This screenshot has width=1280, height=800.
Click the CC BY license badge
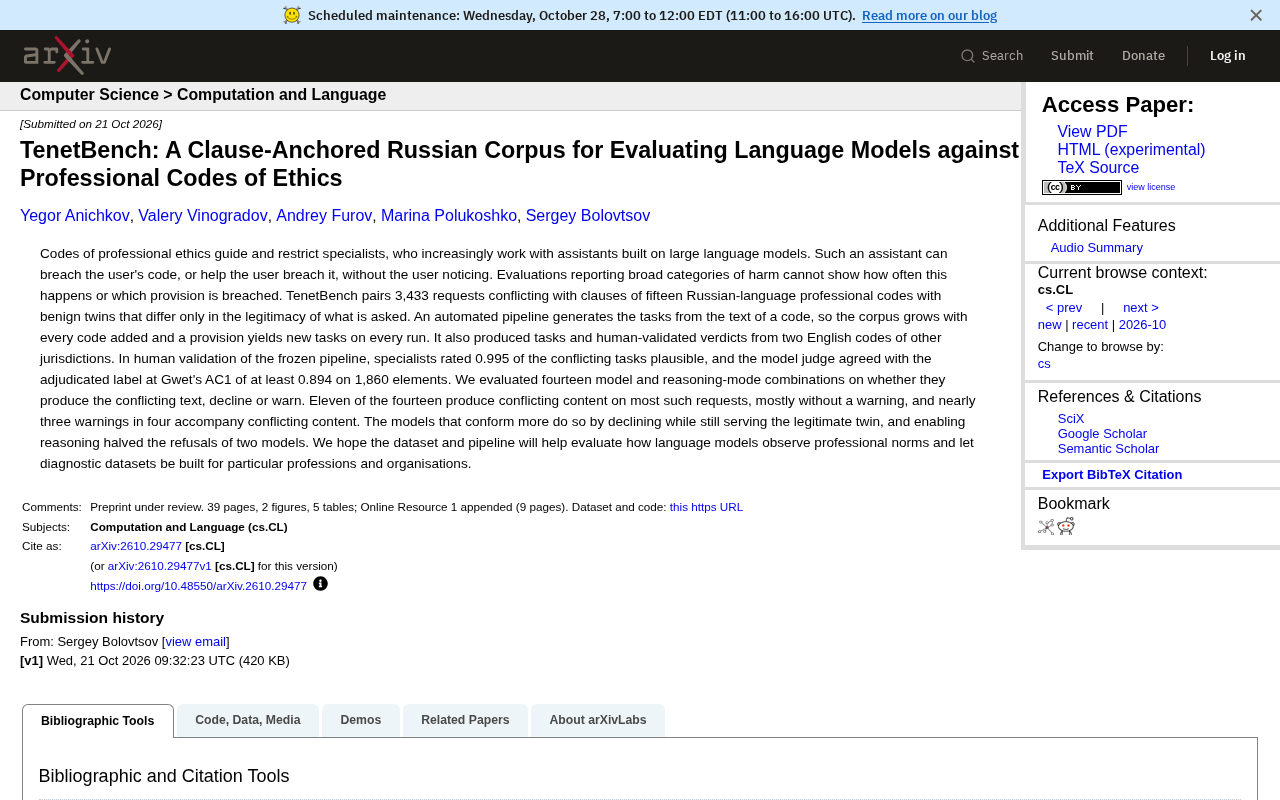click(x=1082, y=187)
